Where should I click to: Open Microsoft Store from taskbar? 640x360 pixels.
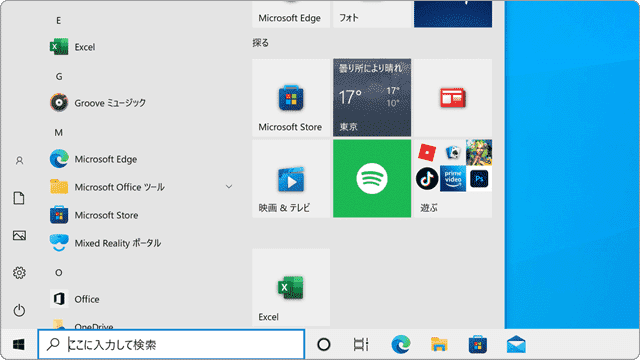click(478, 344)
